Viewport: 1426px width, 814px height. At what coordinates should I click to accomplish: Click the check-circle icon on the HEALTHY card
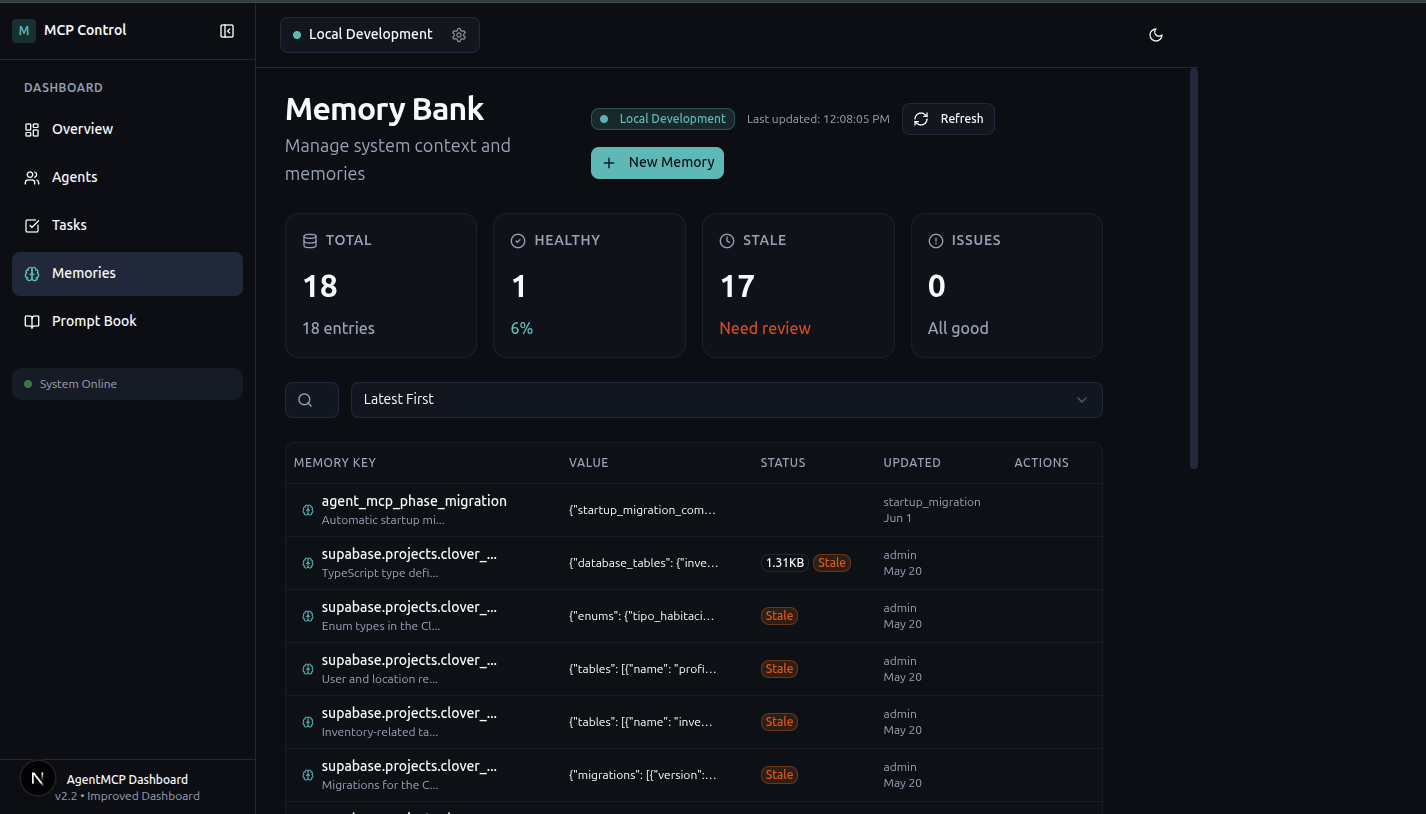click(x=517, y=240)
